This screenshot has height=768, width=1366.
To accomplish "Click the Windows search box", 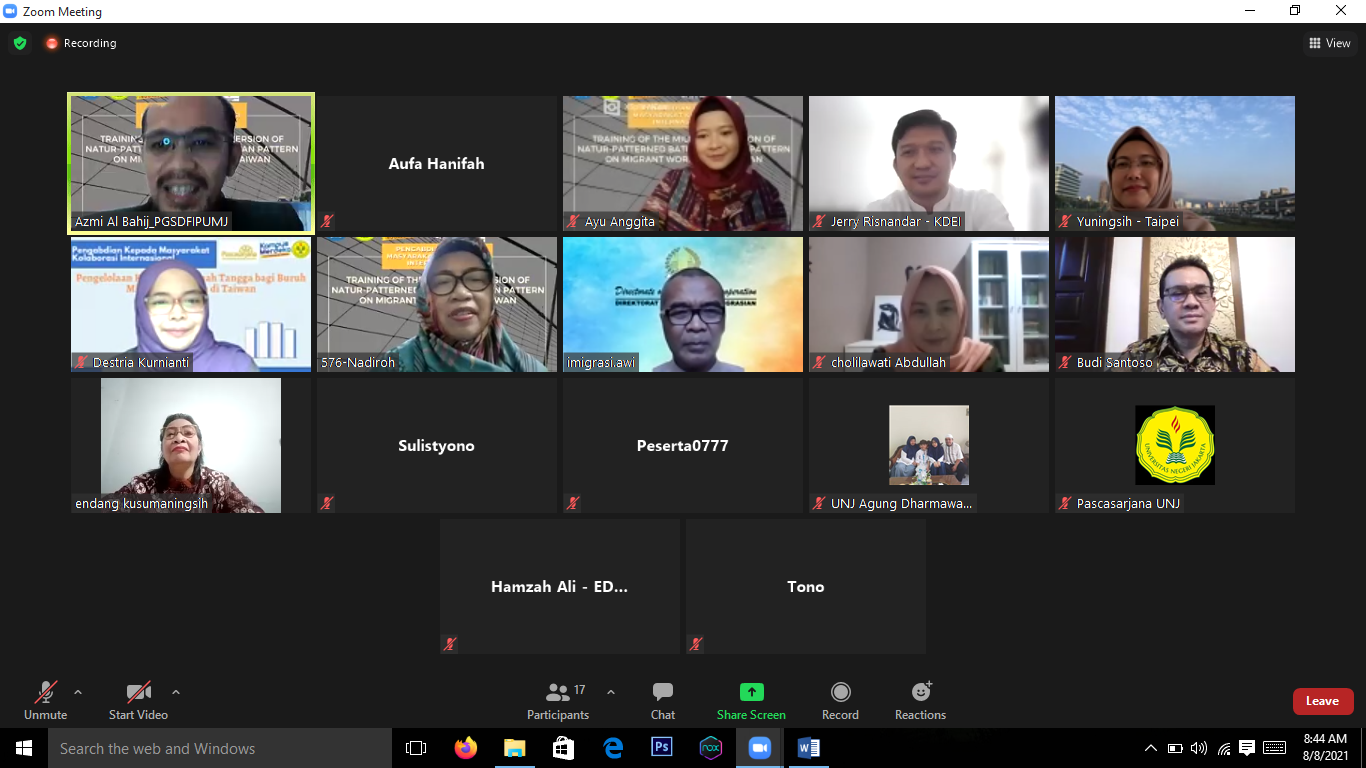I will click(x=218, y=748).
